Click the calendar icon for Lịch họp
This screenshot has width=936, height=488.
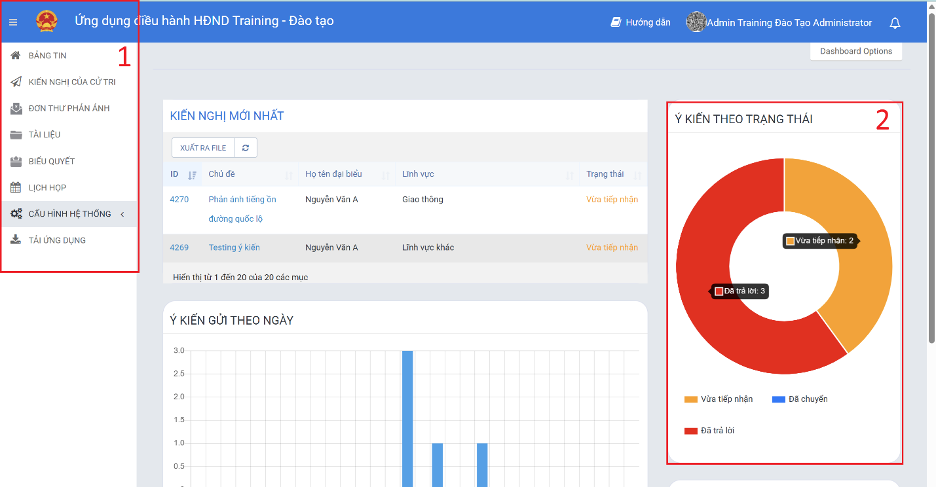tap(15, 187)
